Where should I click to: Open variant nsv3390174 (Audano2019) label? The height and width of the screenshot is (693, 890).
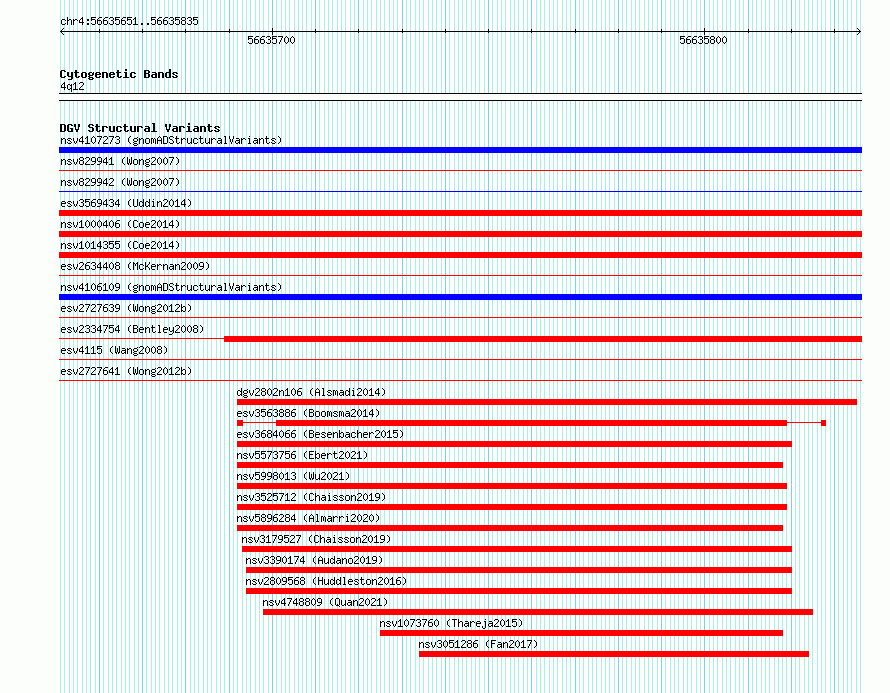314,560
